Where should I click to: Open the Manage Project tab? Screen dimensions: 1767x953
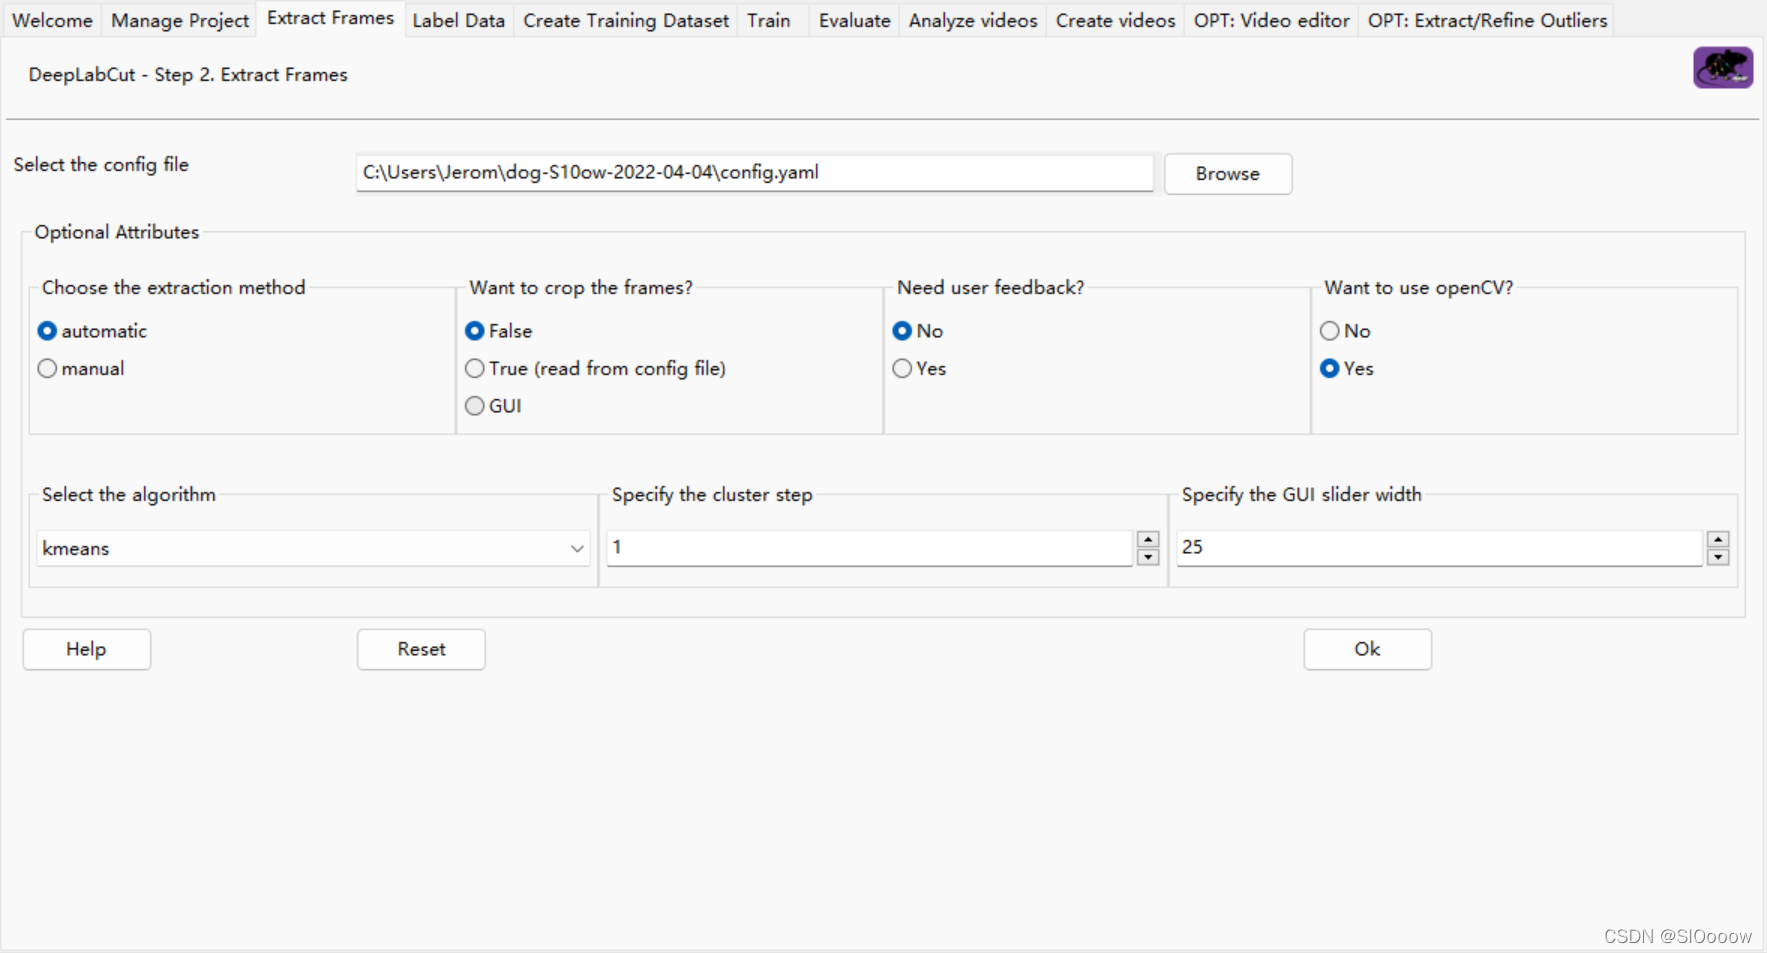(x=180, y=20)
